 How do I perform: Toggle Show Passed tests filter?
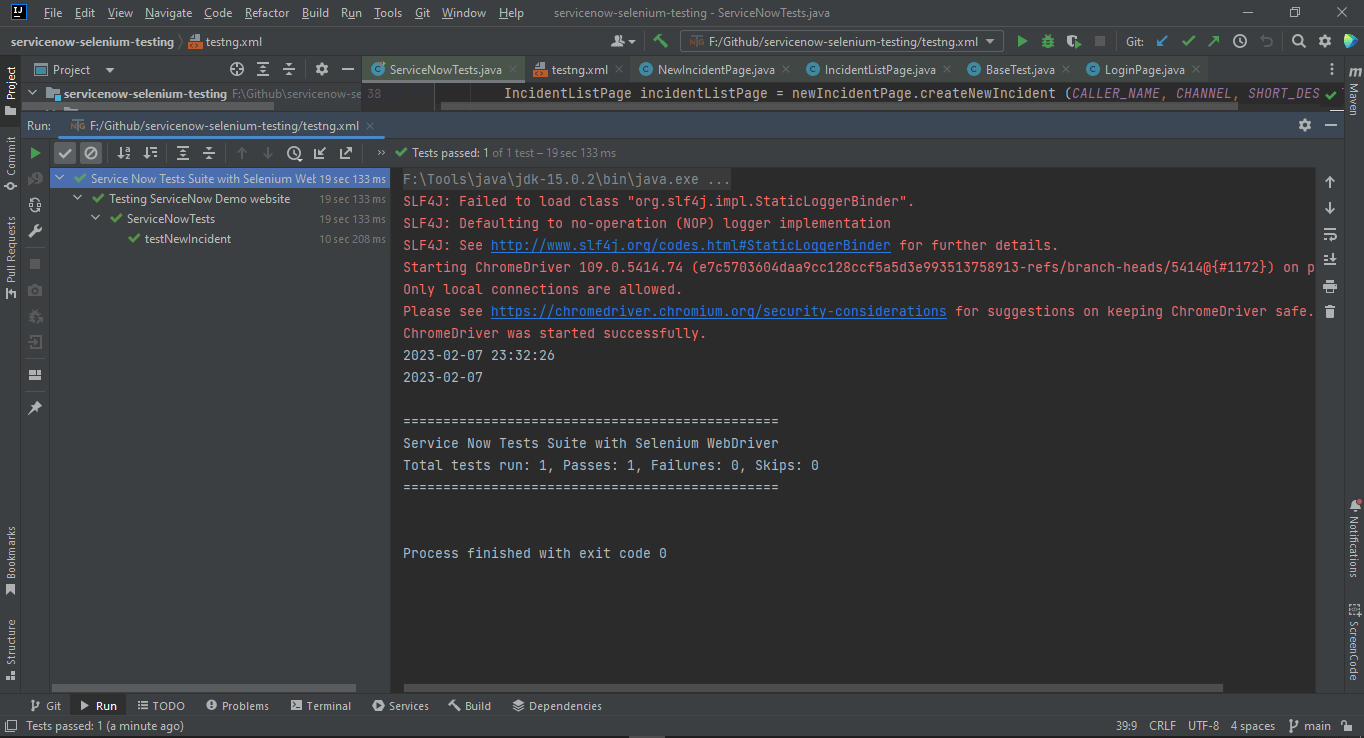(65, 153)
